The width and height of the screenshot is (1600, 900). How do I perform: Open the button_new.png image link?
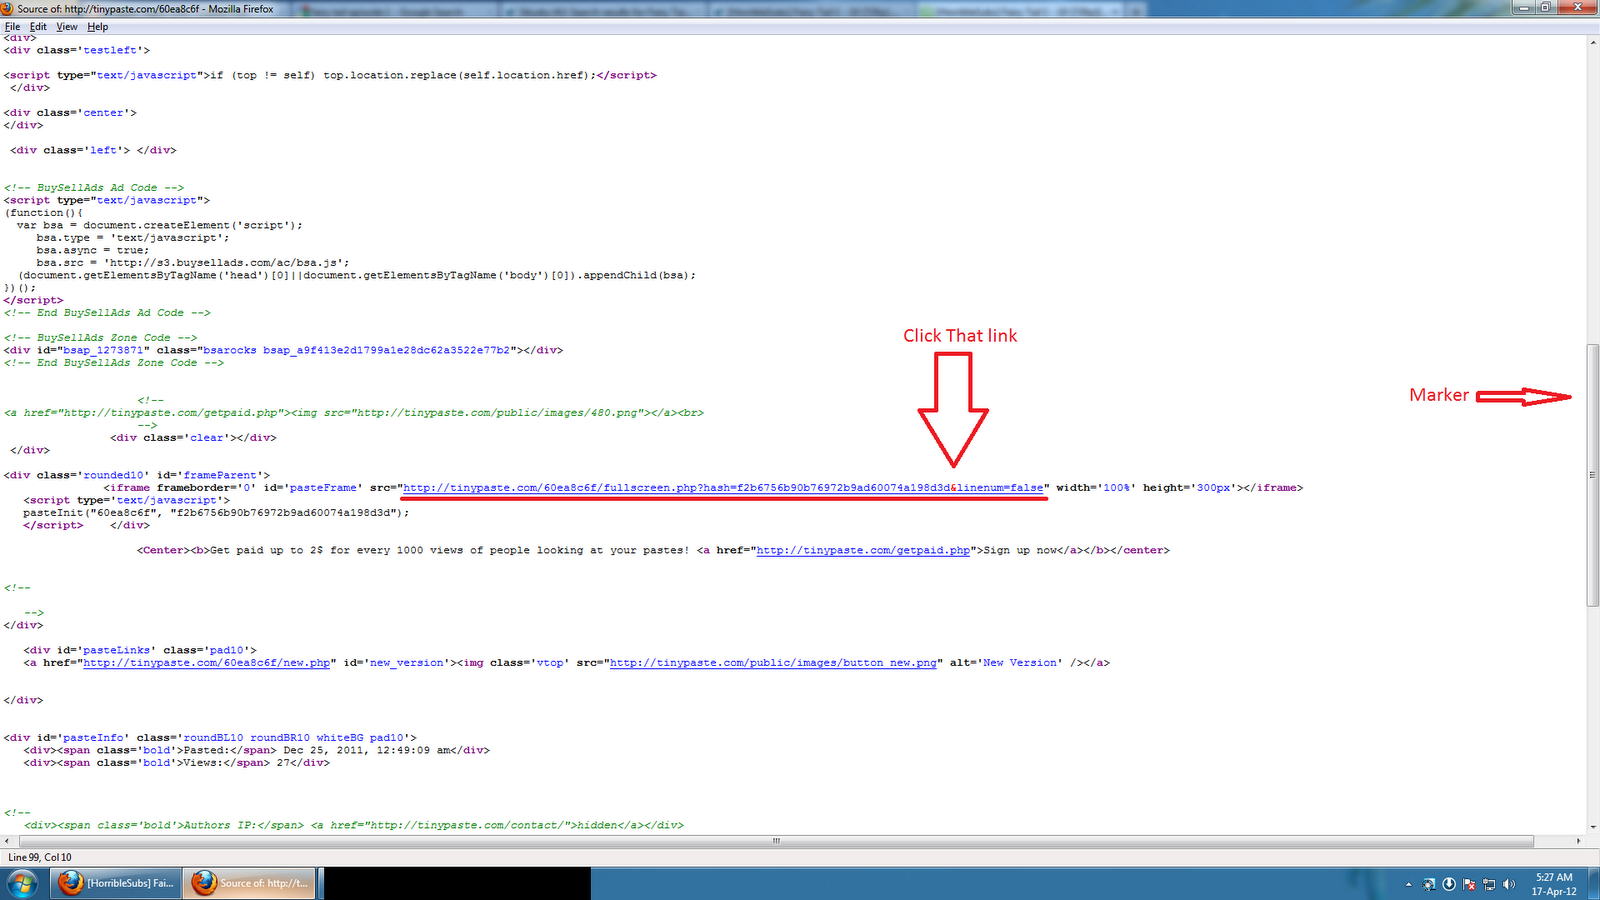coord(773,663)
